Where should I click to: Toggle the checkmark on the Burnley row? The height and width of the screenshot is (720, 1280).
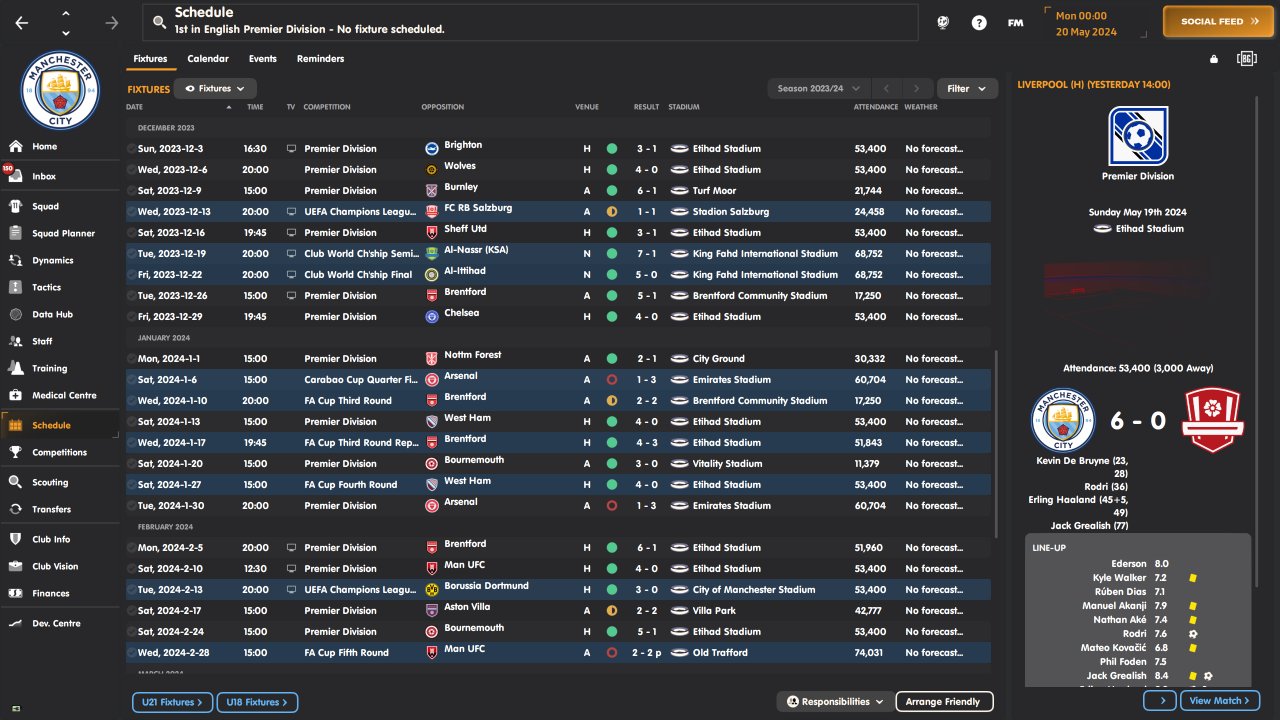tap(131, 191)
